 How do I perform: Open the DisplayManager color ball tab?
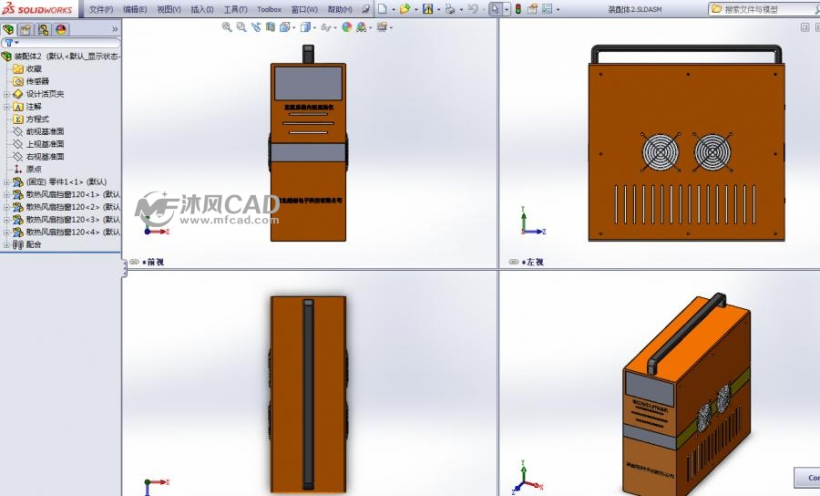coord(61,30)
